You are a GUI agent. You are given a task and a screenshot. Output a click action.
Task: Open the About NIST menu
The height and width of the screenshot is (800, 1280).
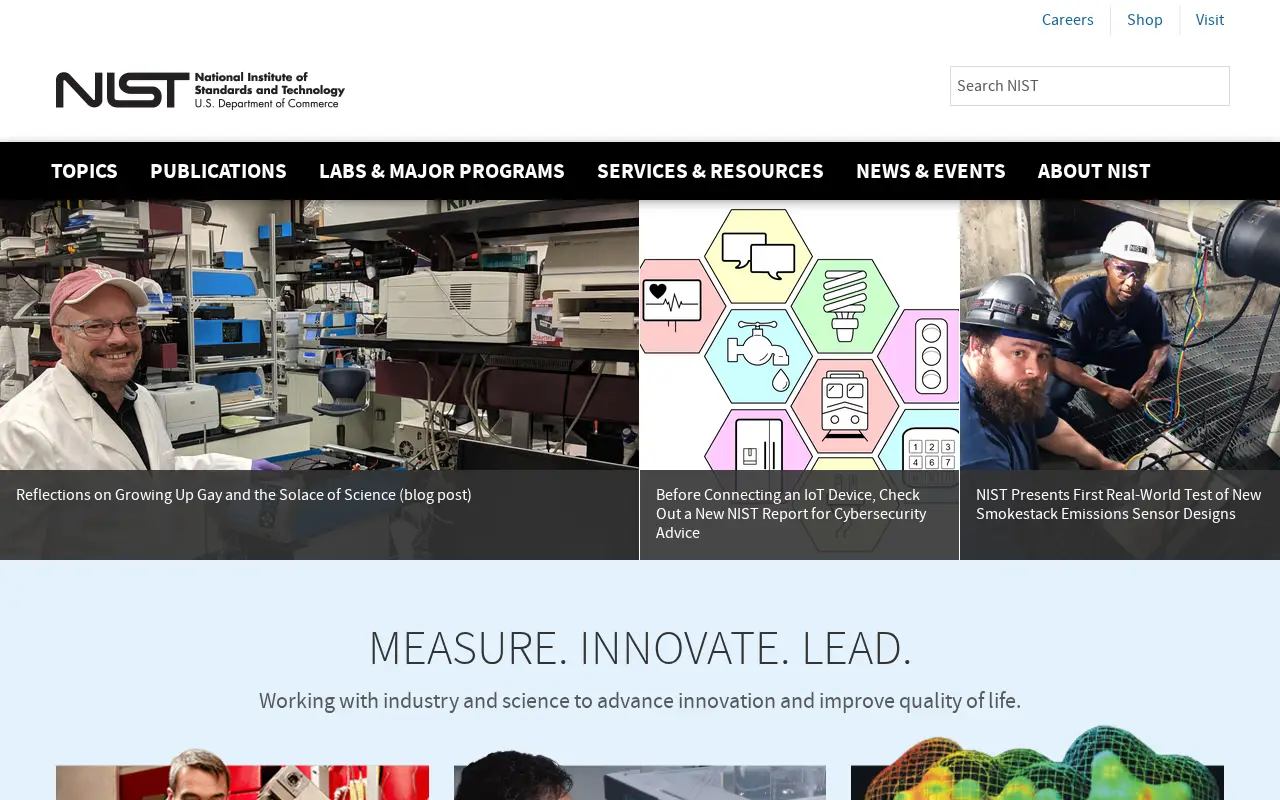1094,171
